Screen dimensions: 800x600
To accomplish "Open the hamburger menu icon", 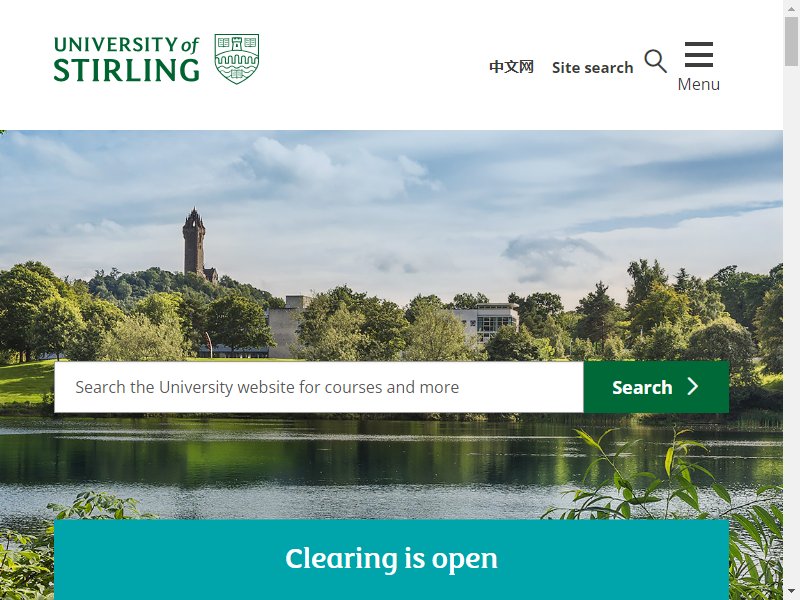I will tap(698, 55).
